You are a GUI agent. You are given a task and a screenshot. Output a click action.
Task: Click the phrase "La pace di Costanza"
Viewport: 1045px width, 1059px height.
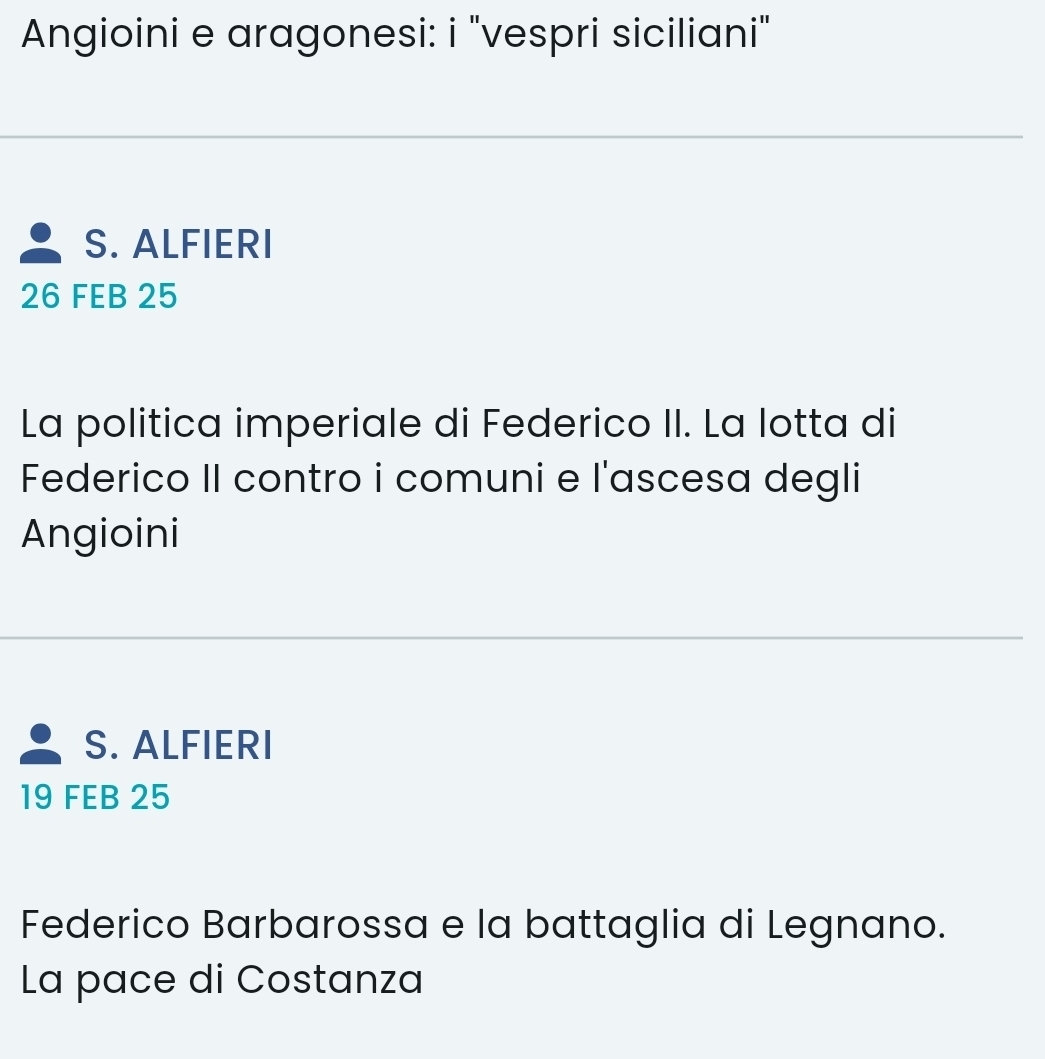(221, 978)
